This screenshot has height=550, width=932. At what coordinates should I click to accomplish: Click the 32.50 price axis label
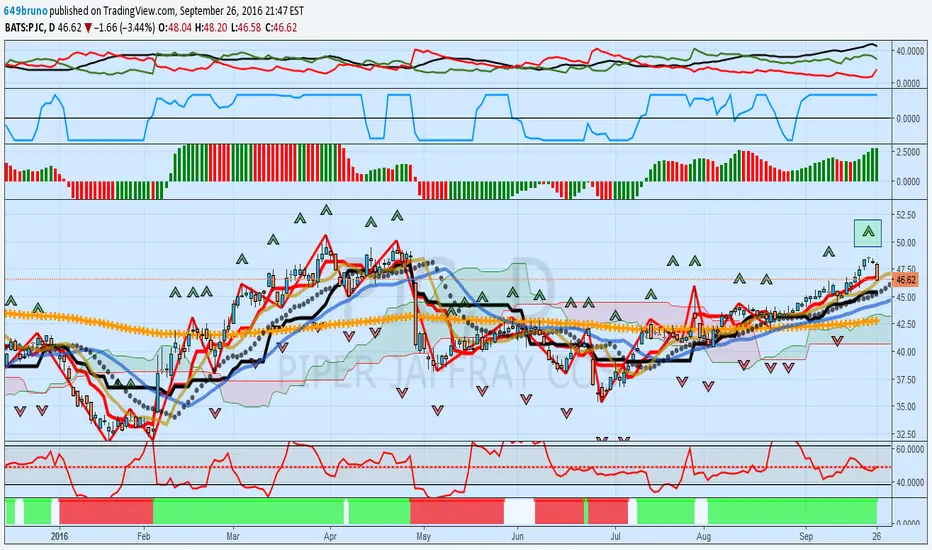pyautogui.click(x=906, y=435)
